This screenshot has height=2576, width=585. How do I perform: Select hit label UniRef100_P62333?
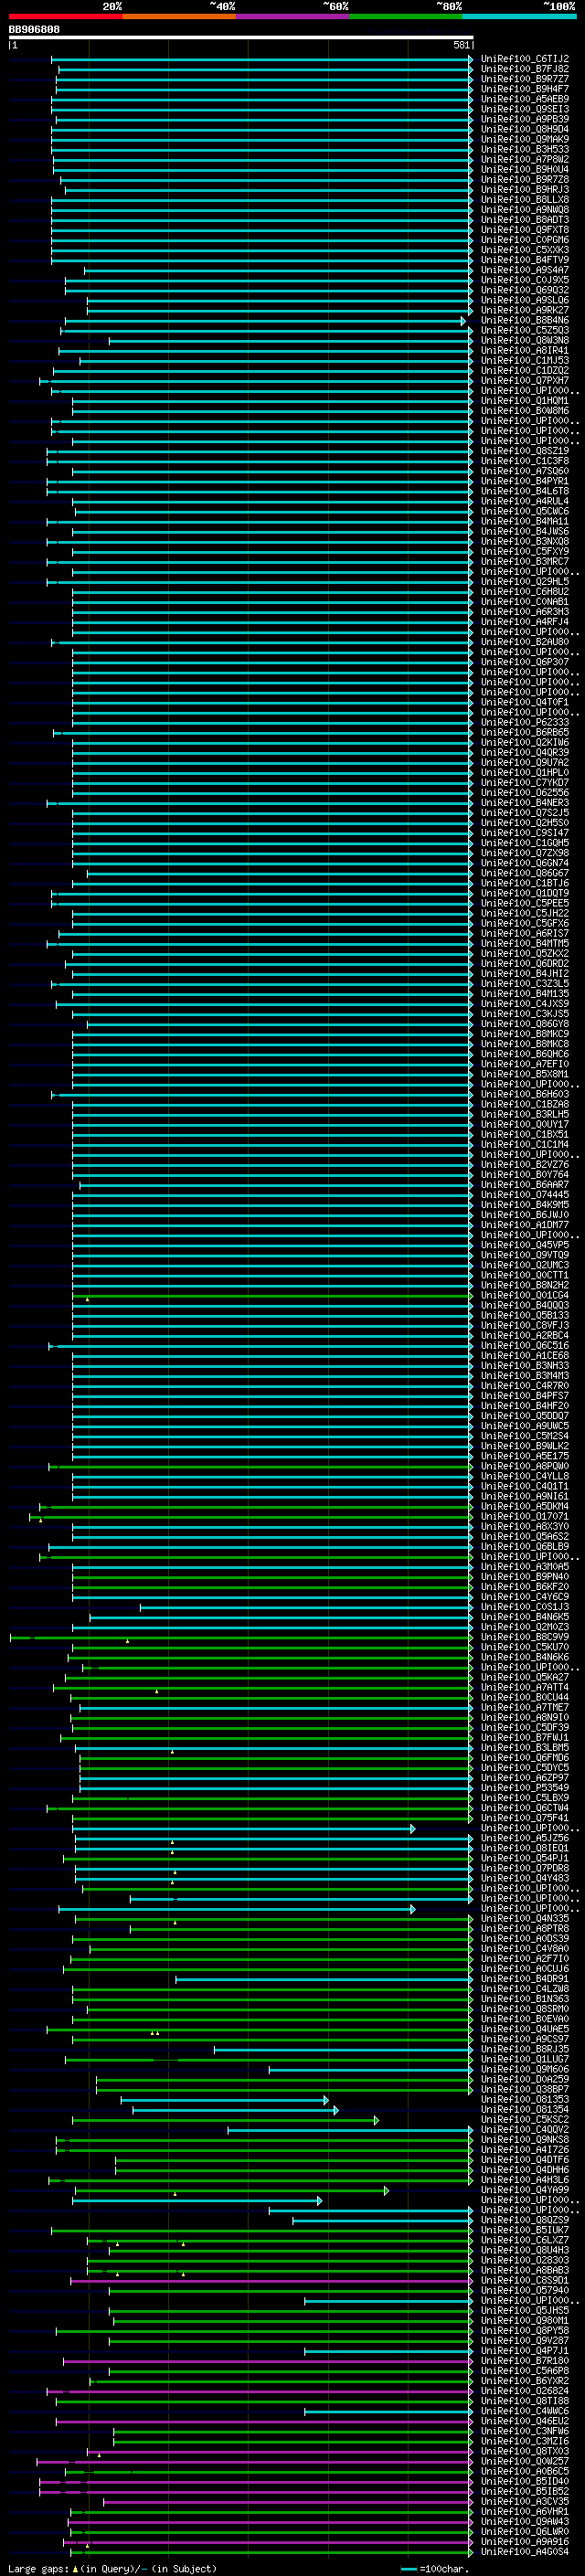point(525,723)
